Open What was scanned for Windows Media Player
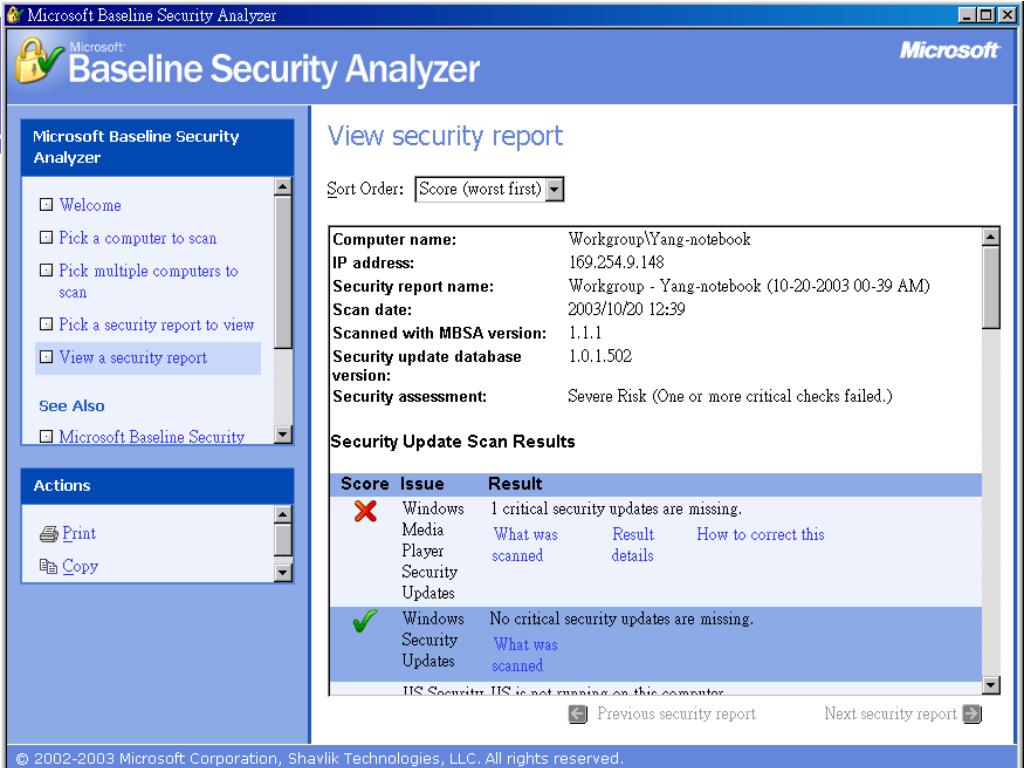The height and width of the screenshot is (768, 1024). 525,545
